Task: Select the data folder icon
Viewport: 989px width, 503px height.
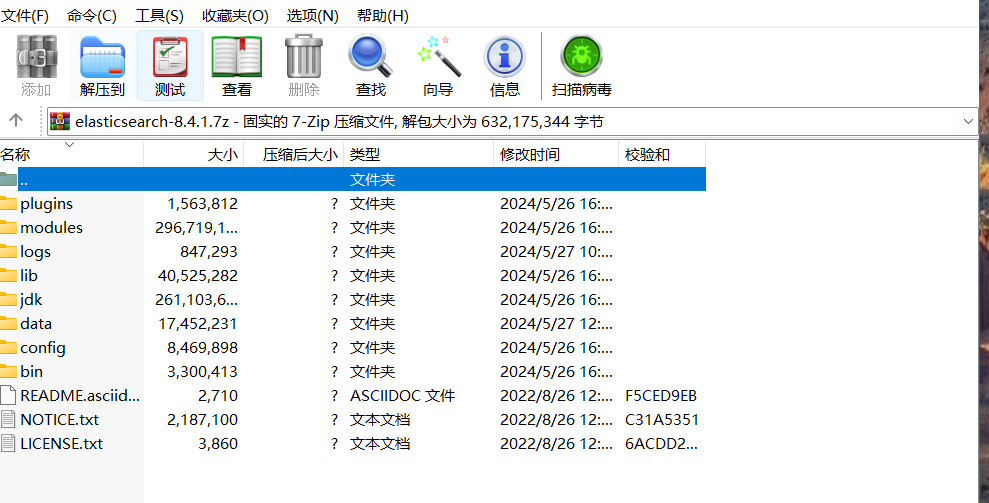Action: (x=8, y=323)
